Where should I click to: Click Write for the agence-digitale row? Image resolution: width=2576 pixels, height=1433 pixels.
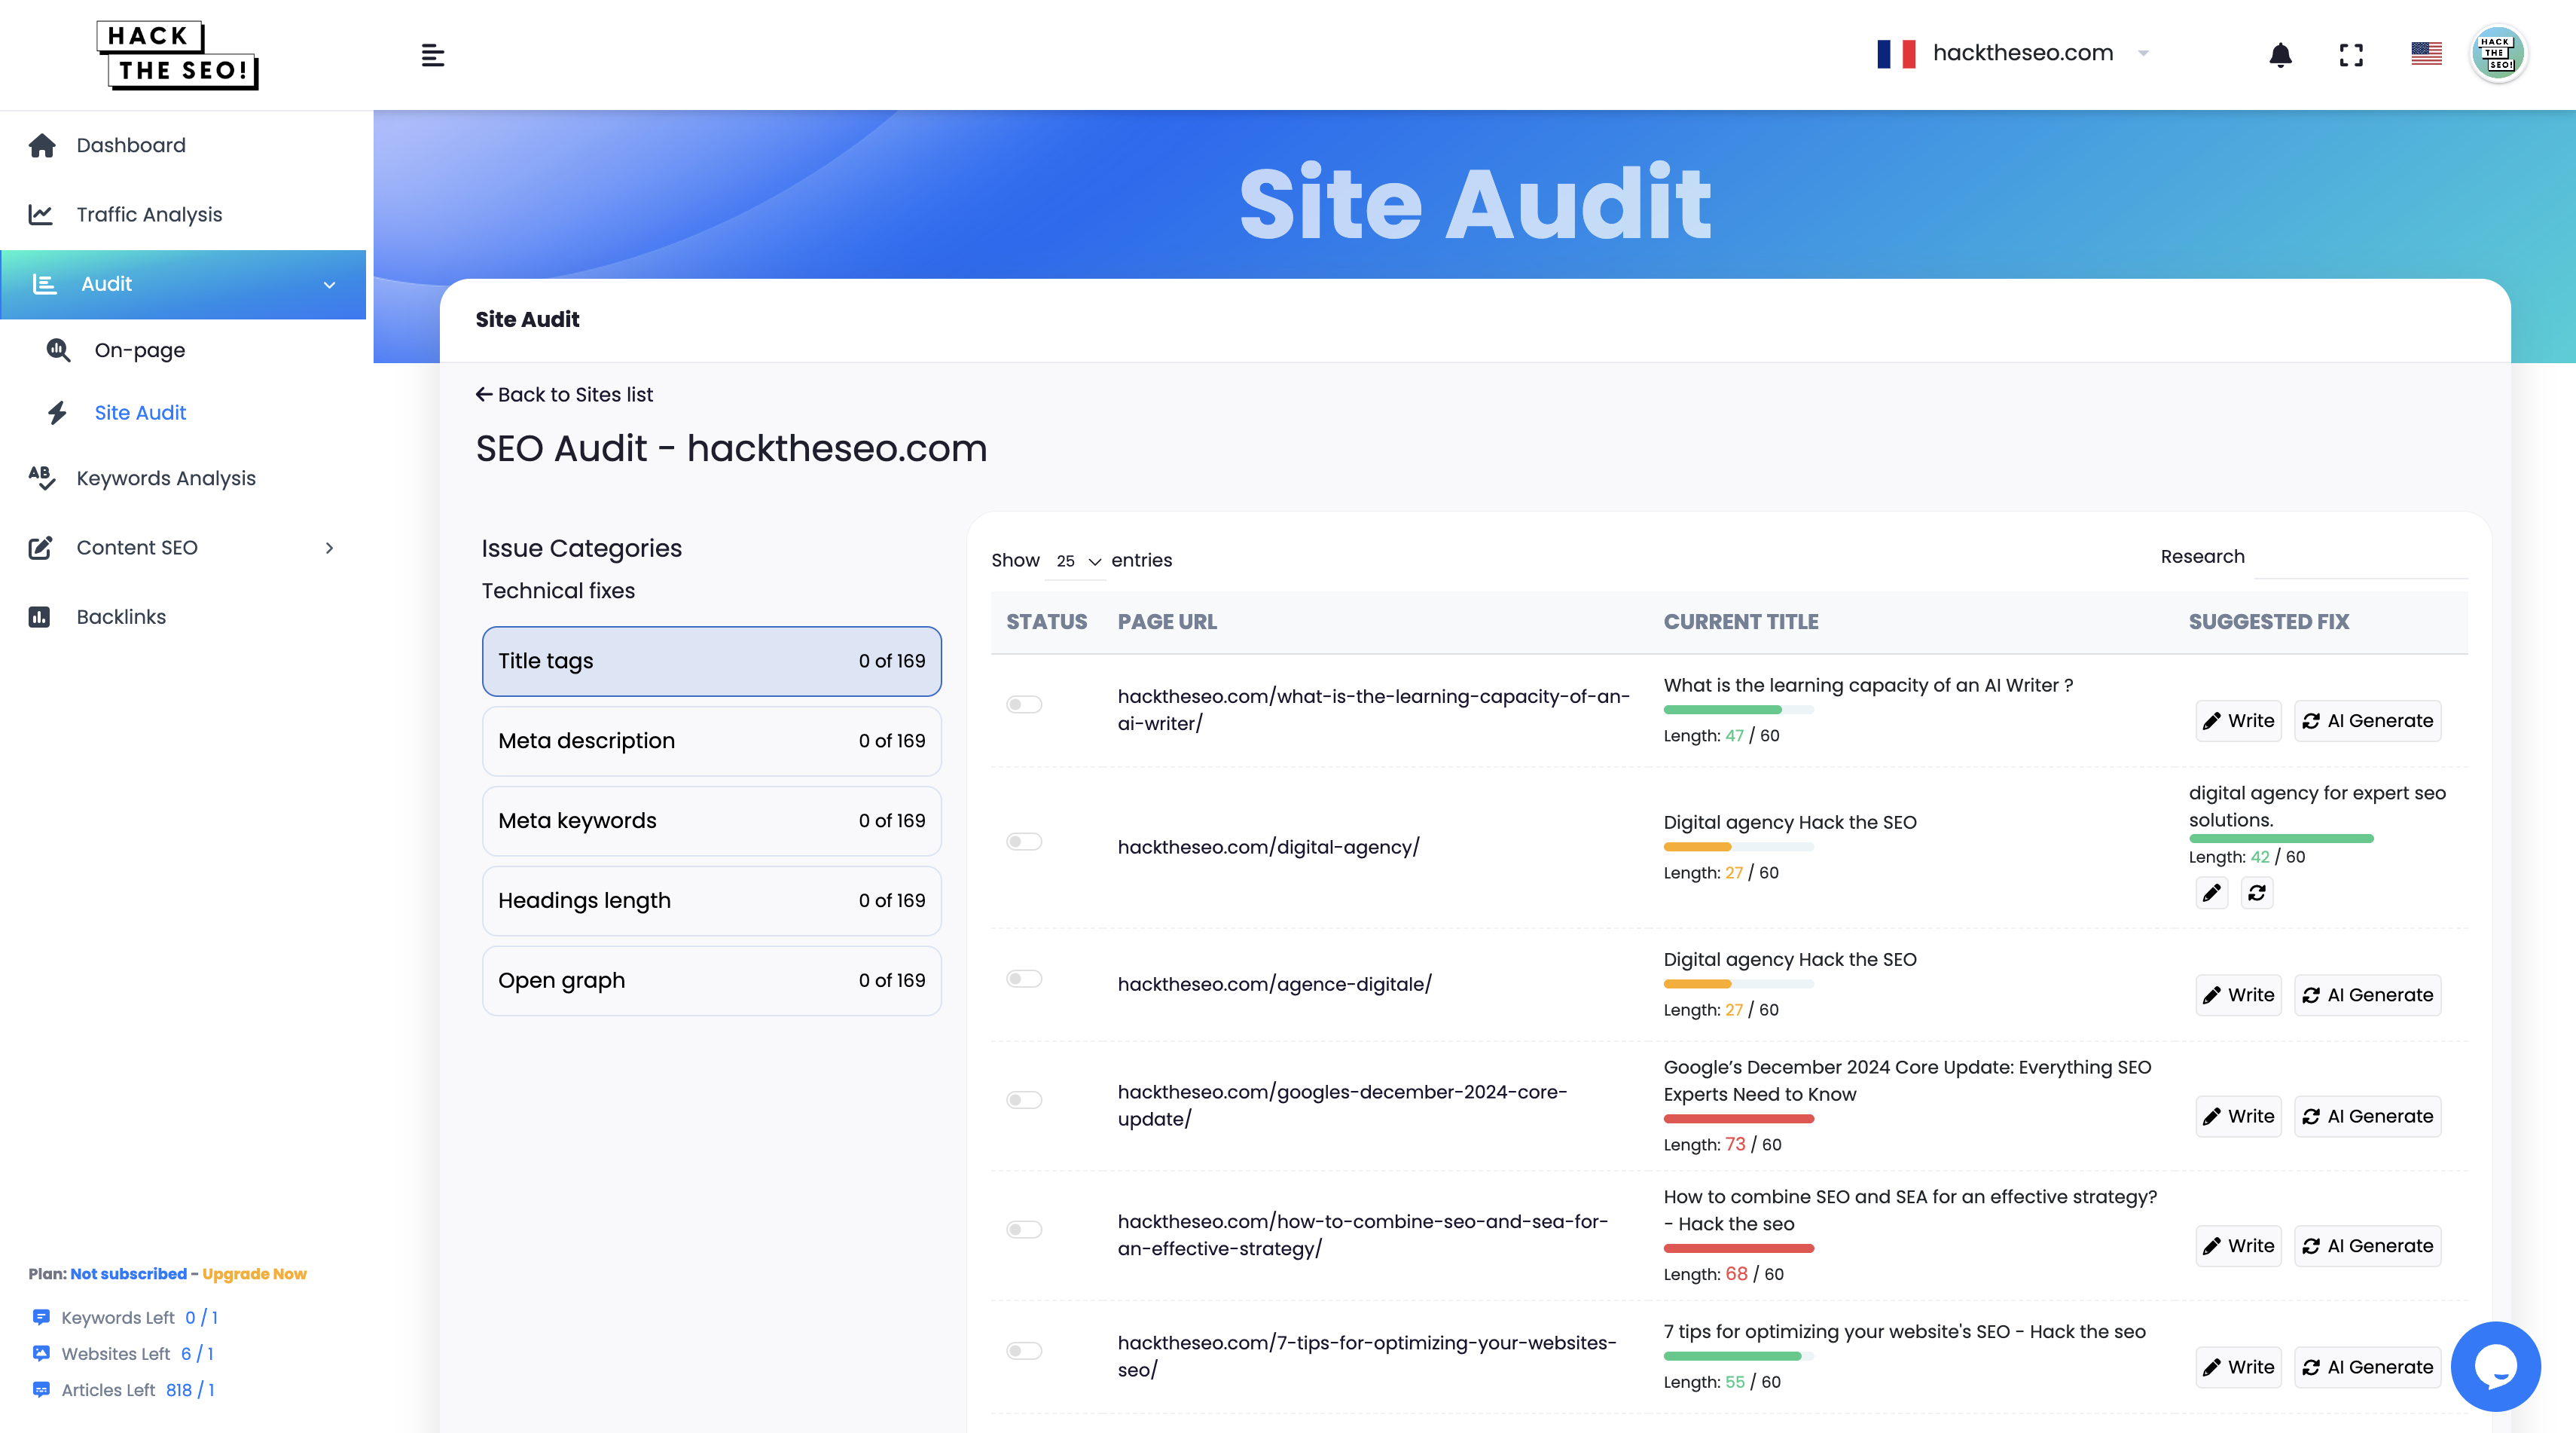pyautogui.click(x=2238, y=995)
